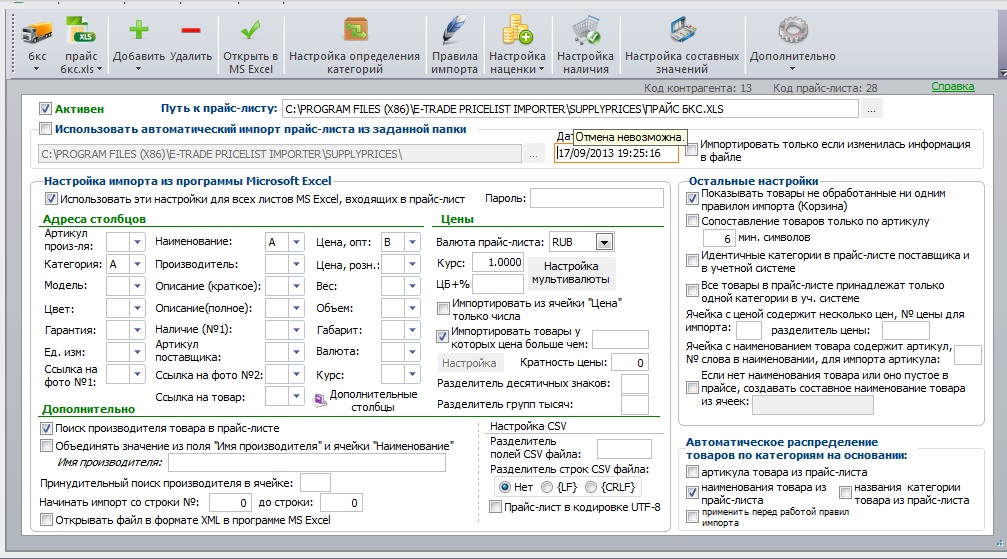
Task: Toggle import only if file changed
Action: click(x=691, y=150)
